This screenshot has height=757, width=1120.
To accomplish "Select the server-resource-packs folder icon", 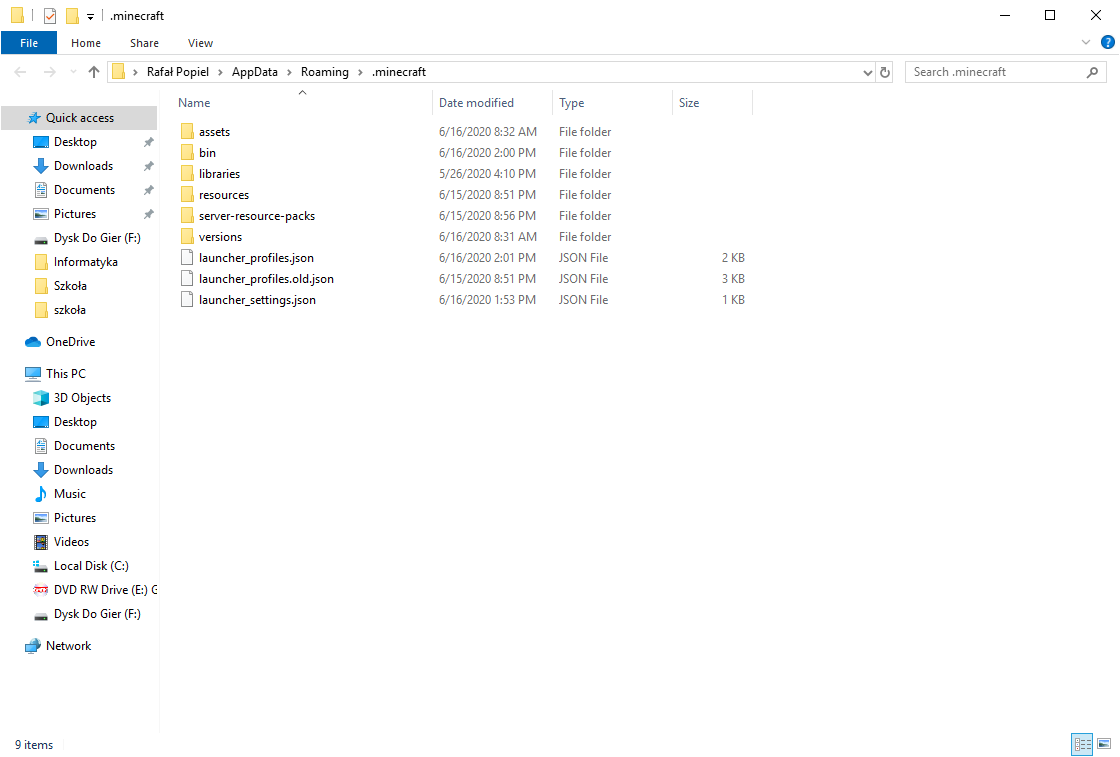I will click(x=187, y=216).
